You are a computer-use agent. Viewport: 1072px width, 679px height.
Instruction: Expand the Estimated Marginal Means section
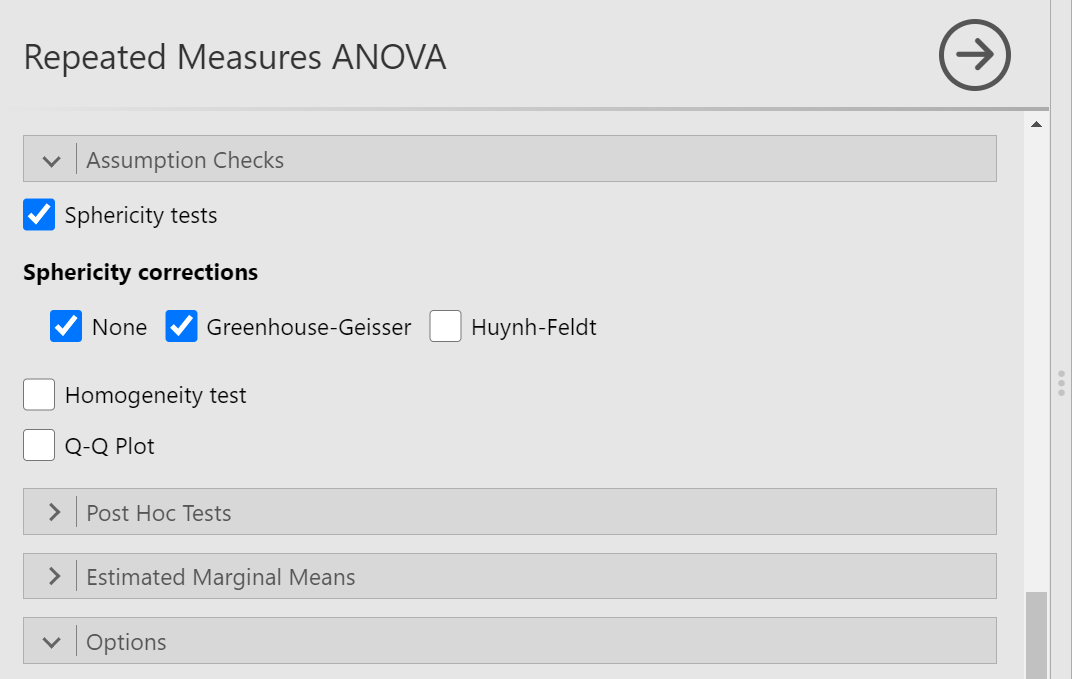510,576
